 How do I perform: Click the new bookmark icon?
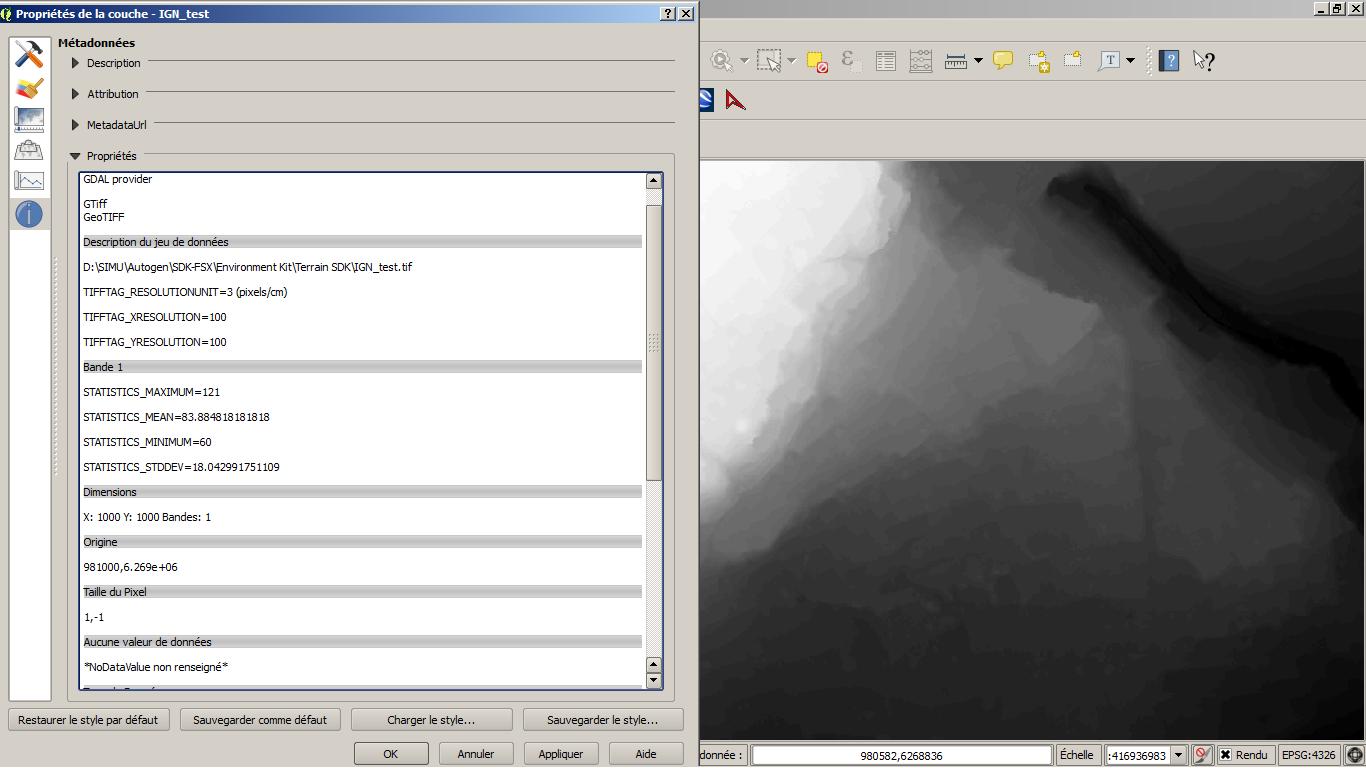pyautogui.click(x=1039, y=61)
